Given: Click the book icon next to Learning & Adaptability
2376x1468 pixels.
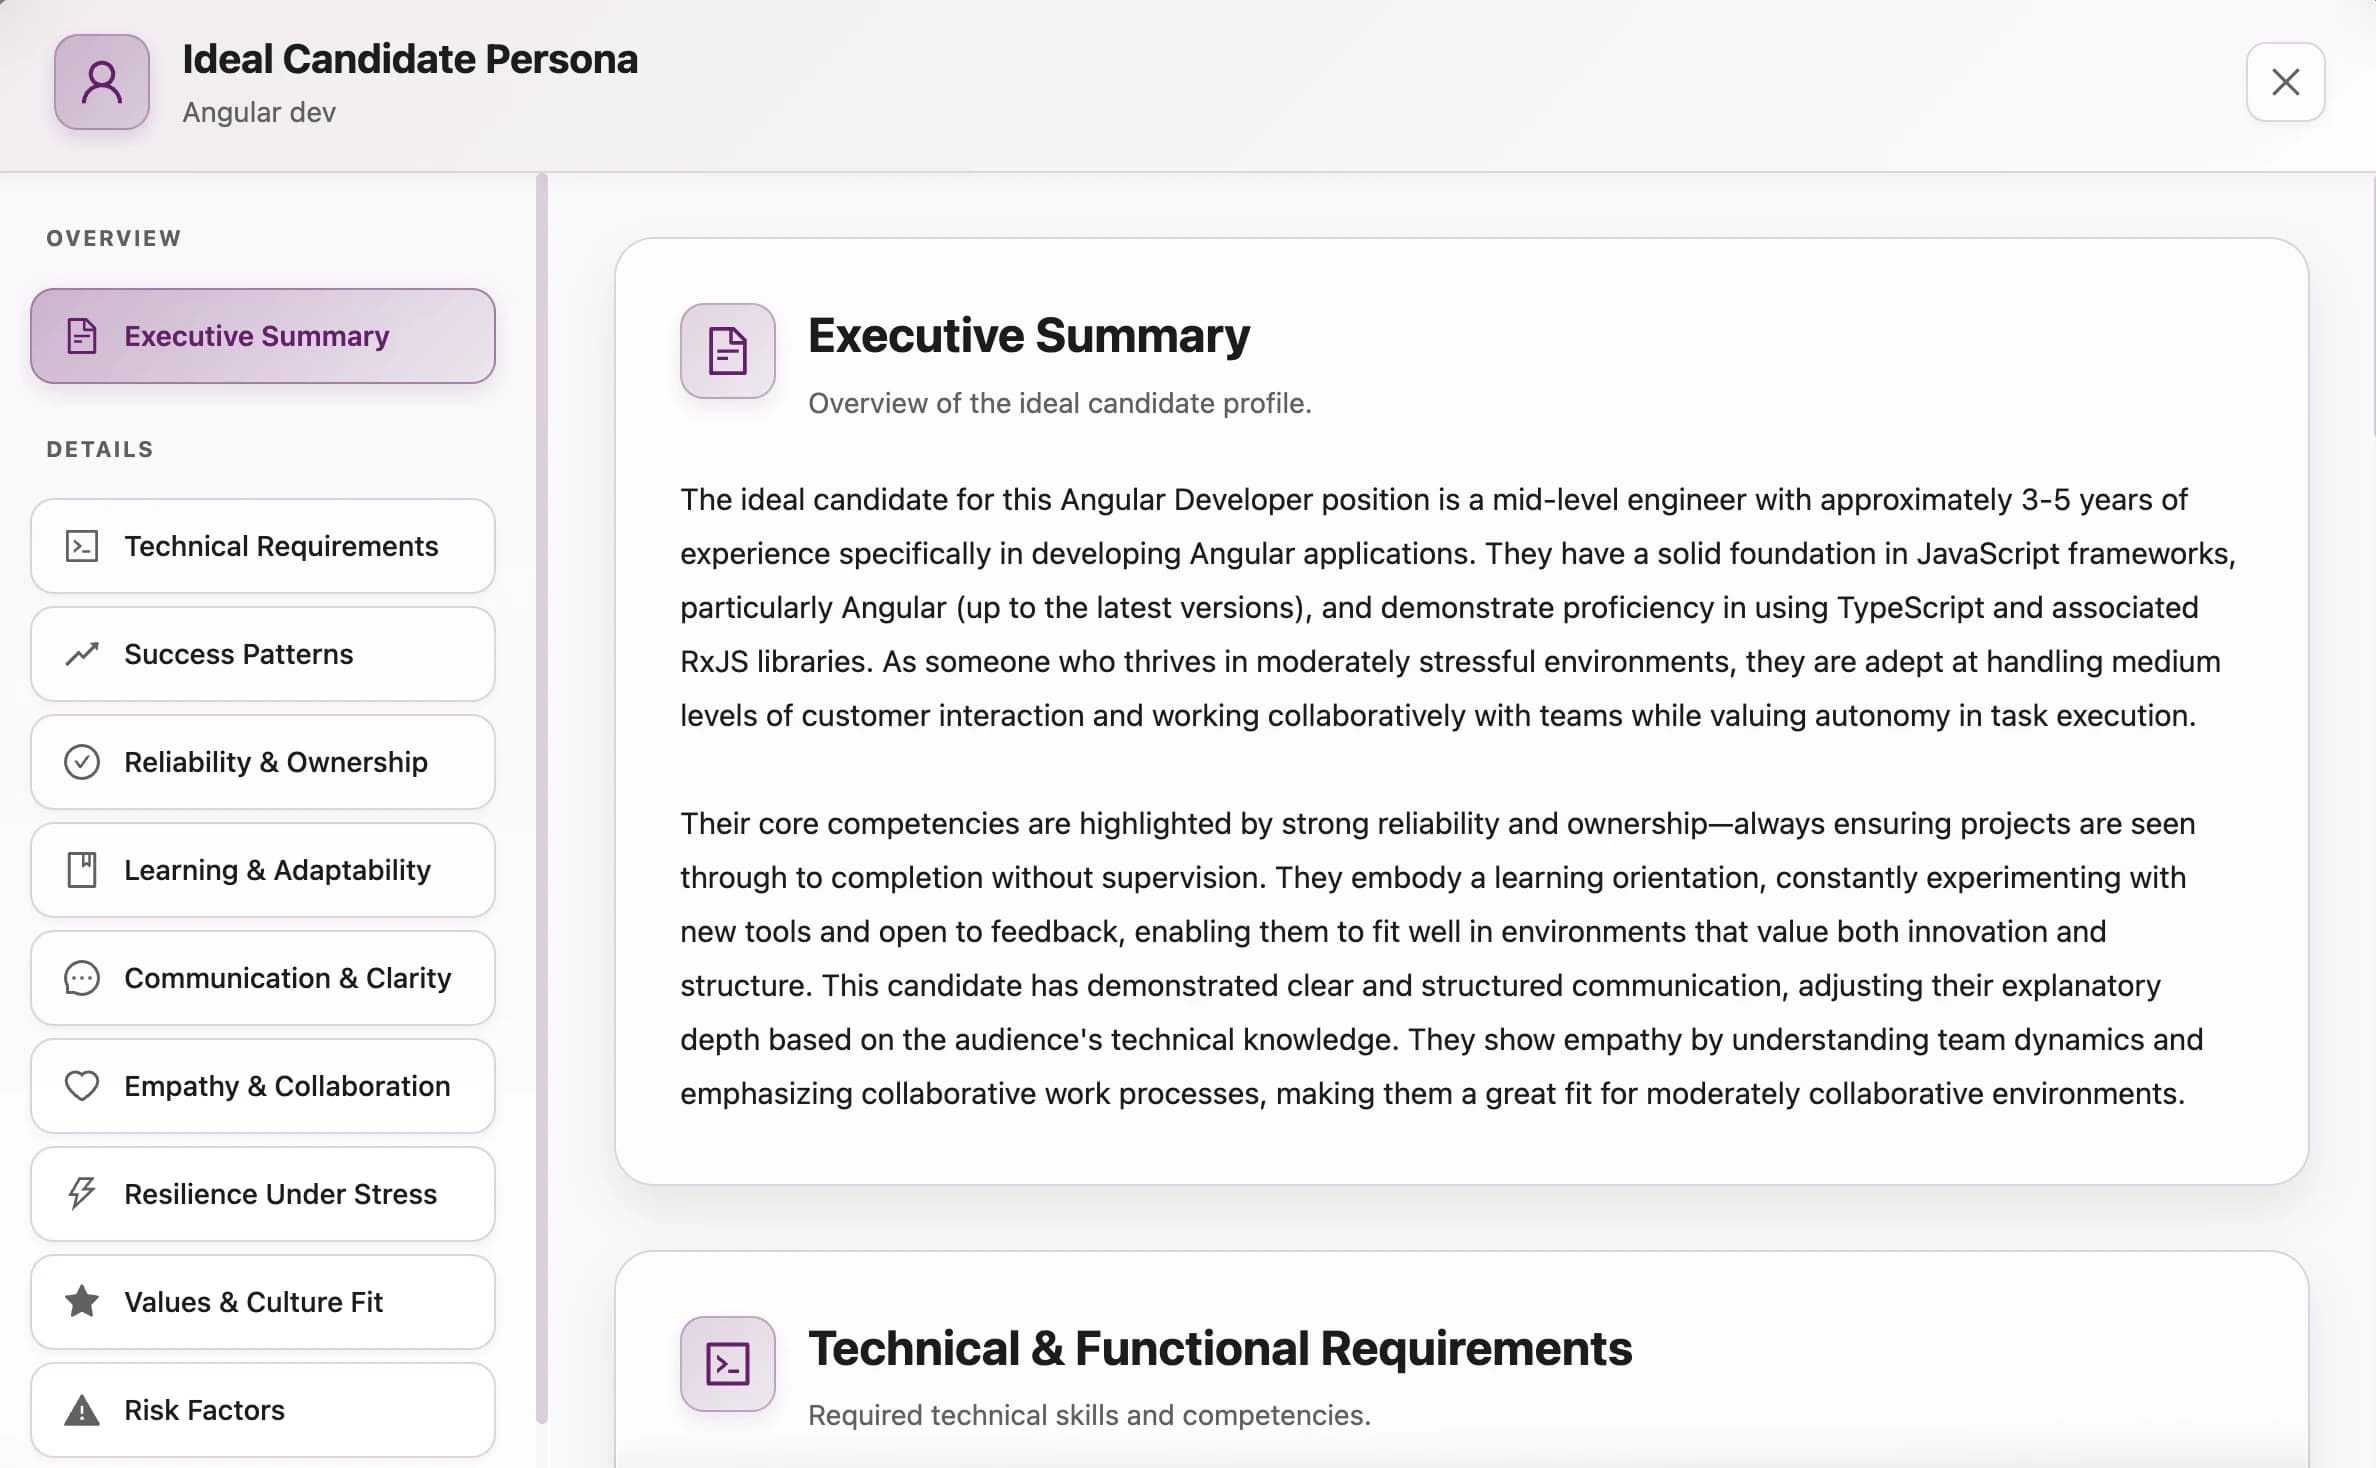Looking at the screenshot, I should (x=81, y=870).
